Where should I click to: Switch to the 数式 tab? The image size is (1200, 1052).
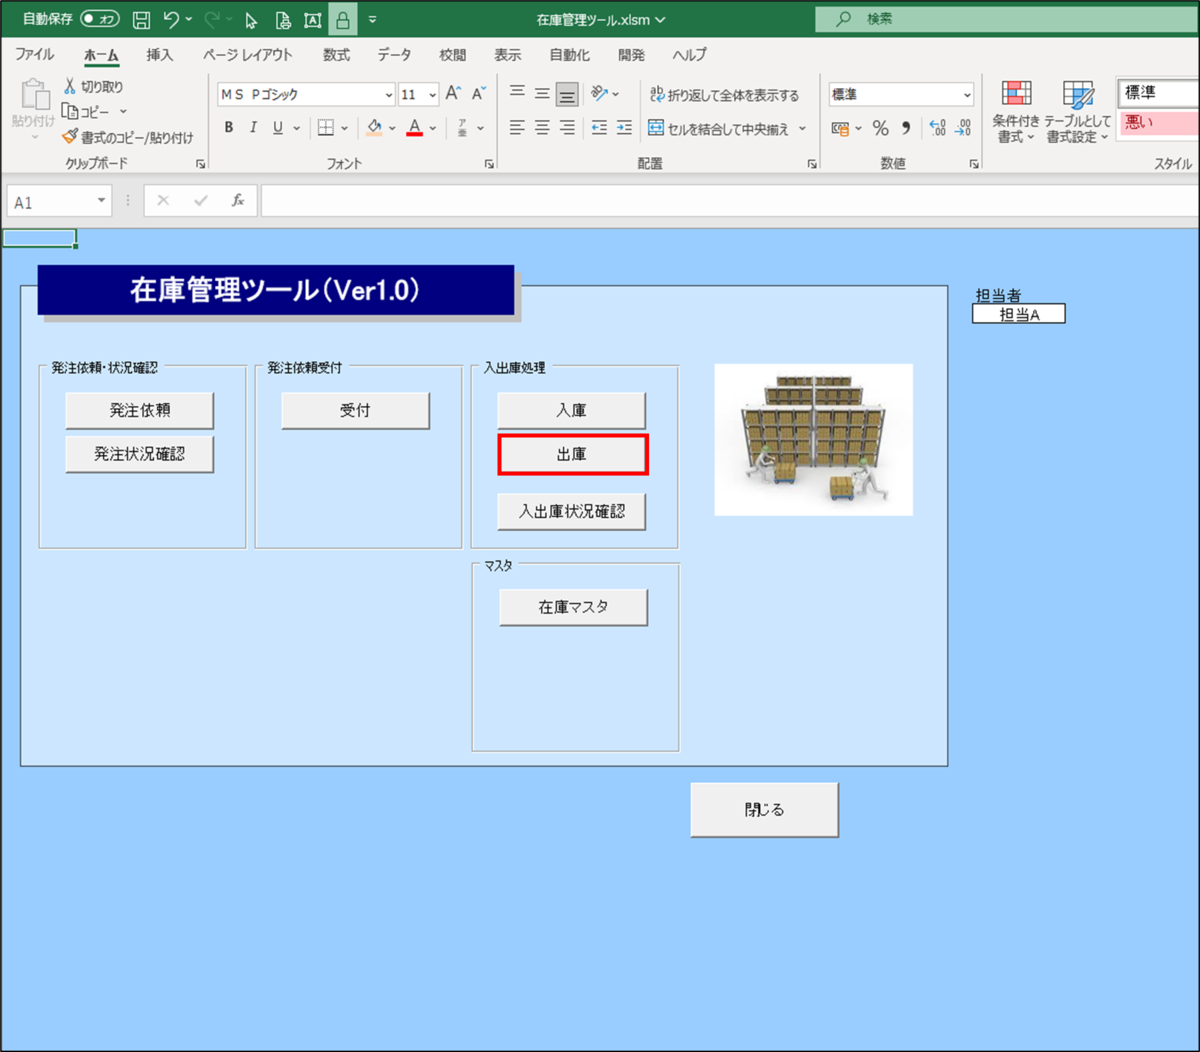337,55
